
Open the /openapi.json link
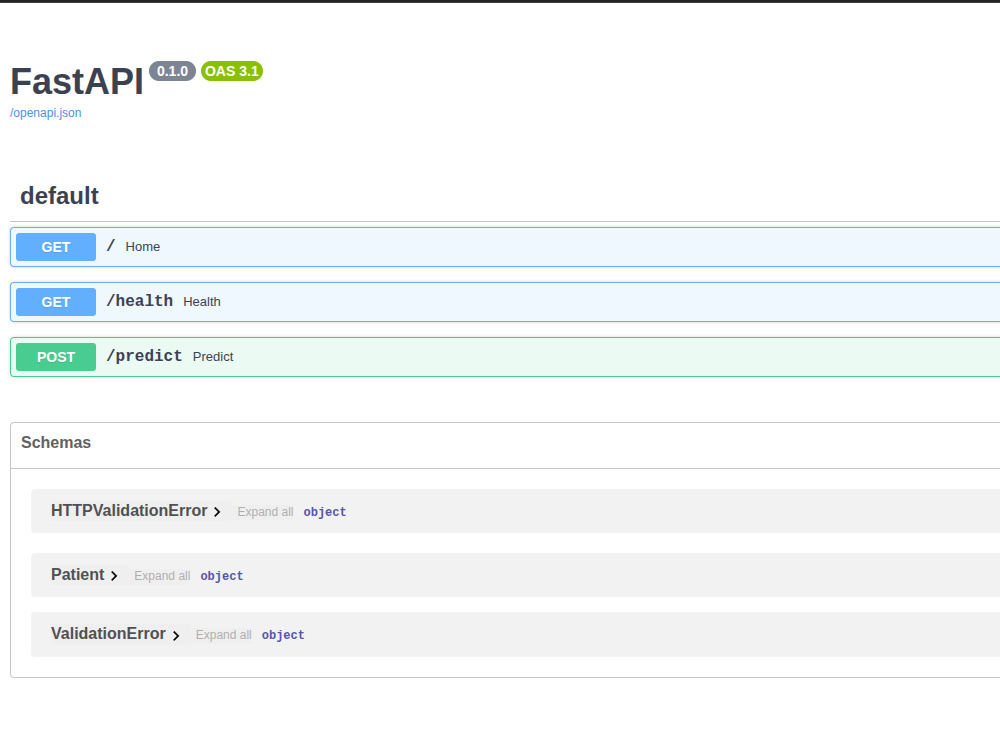pos(45,113)
